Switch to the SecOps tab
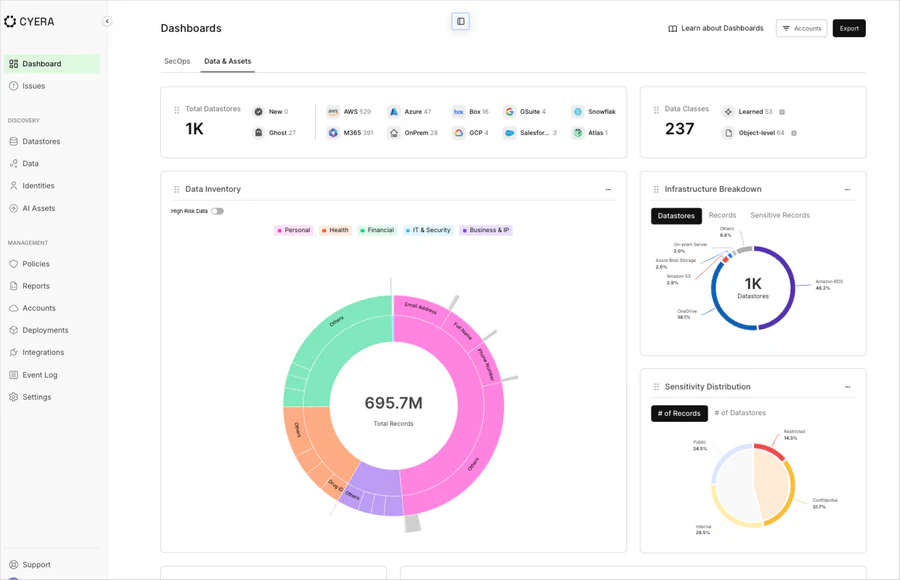The height and width of the screenshot is (580, 900). click(x=177, y=60)
